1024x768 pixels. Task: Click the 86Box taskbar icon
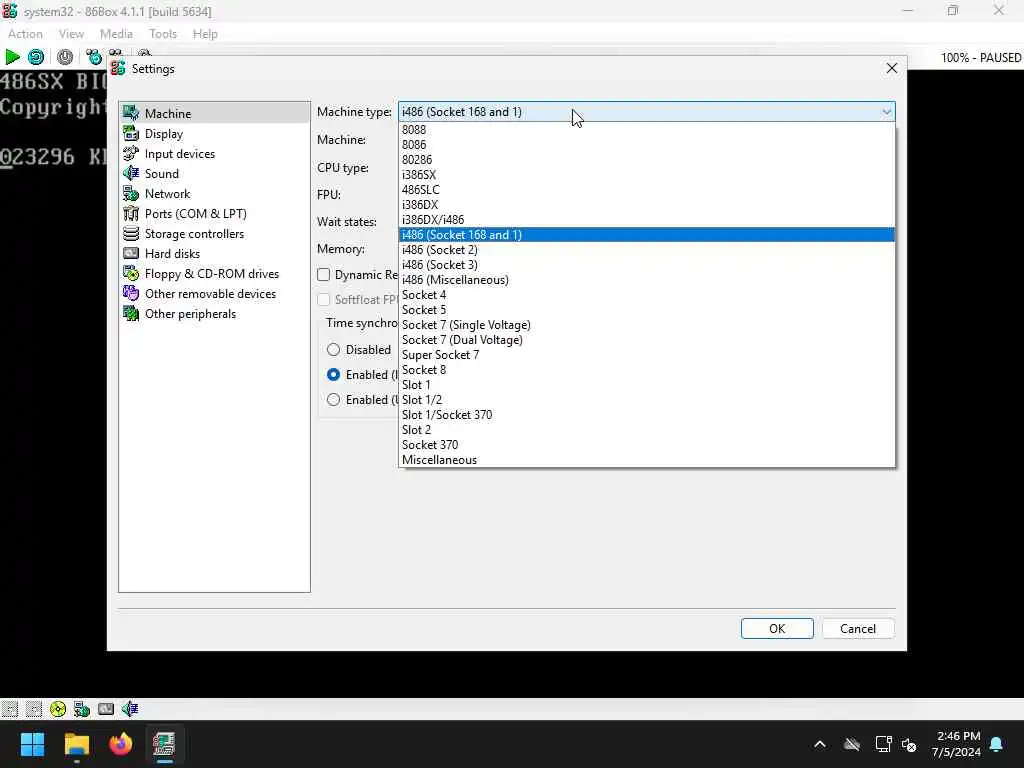pyautogui.click(x=165, y=744)
